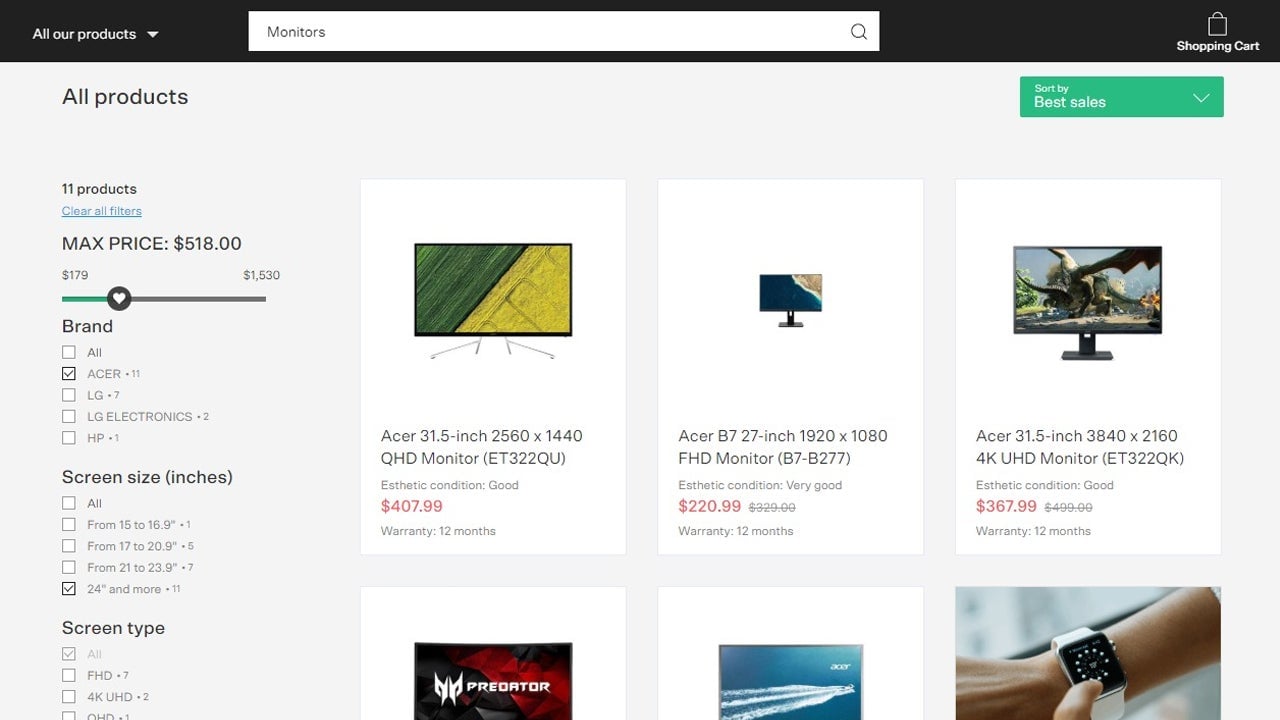Open the Shopping Cart bag icon

(1217, 24)
